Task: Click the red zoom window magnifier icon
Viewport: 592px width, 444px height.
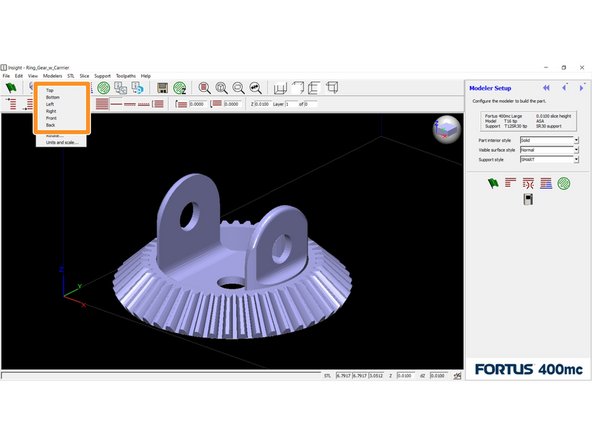Action: click(x=204, y=88)
